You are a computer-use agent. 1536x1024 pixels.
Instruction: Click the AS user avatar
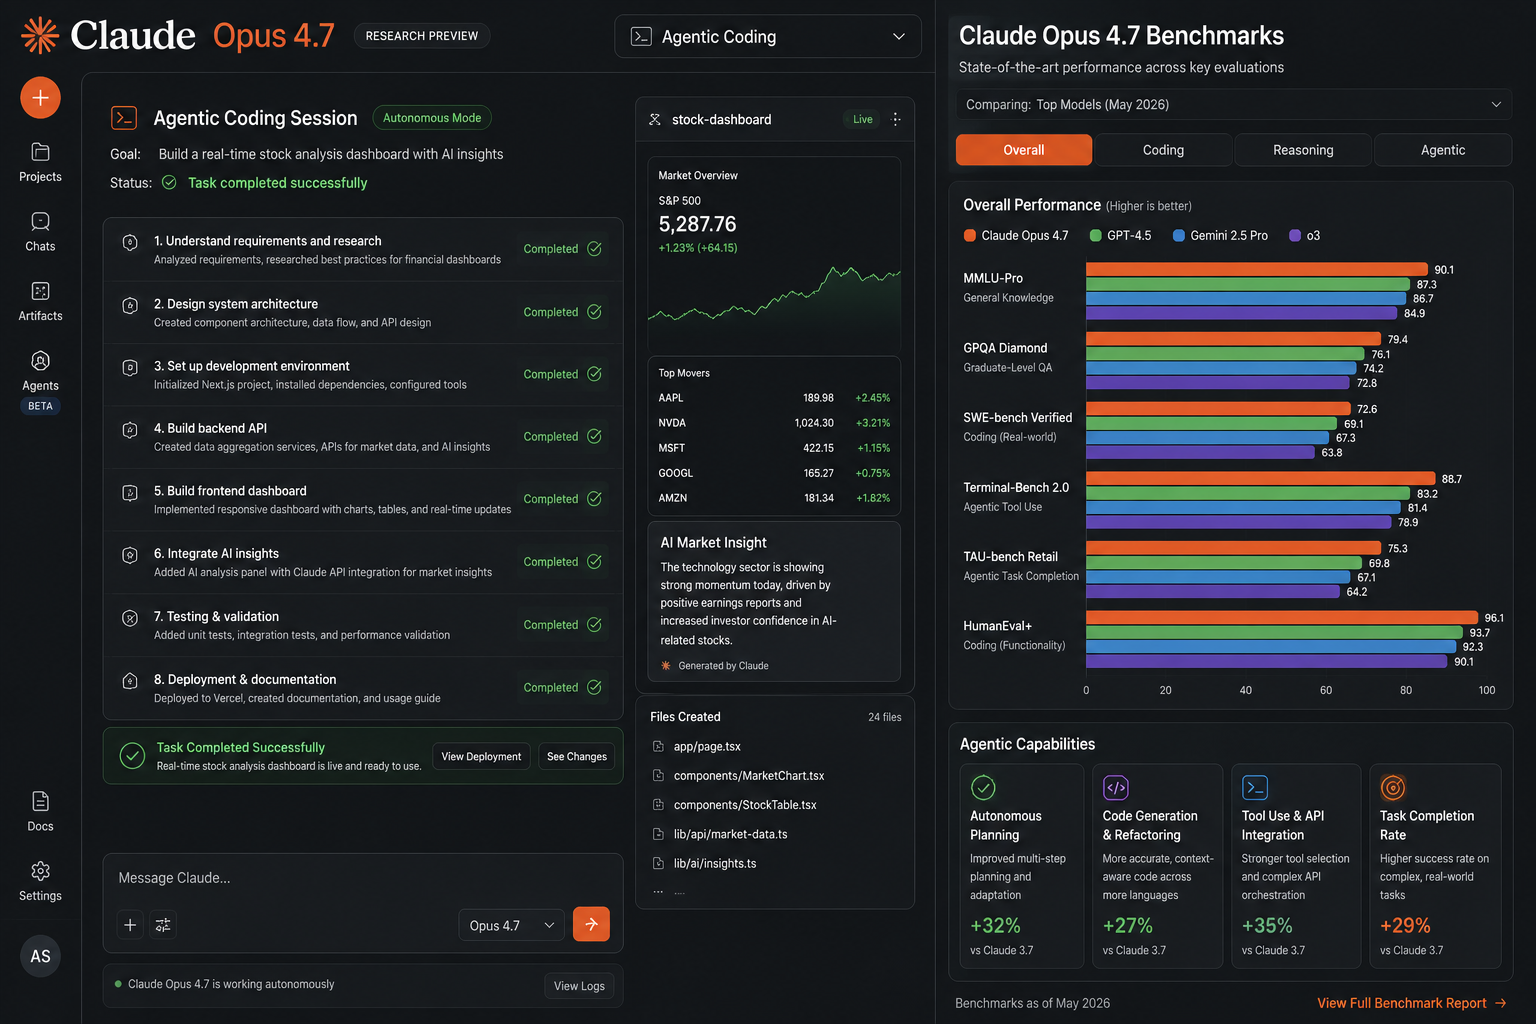point(40,956)
